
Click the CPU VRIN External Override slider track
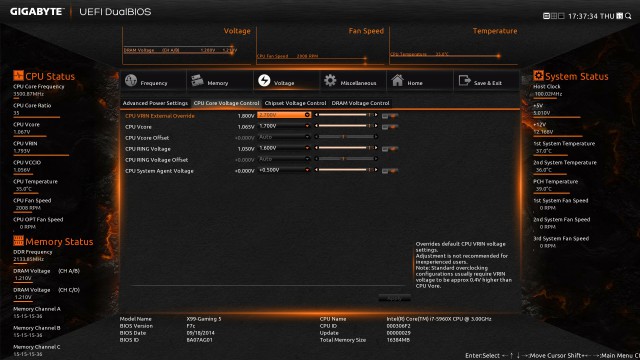point(346,115)
